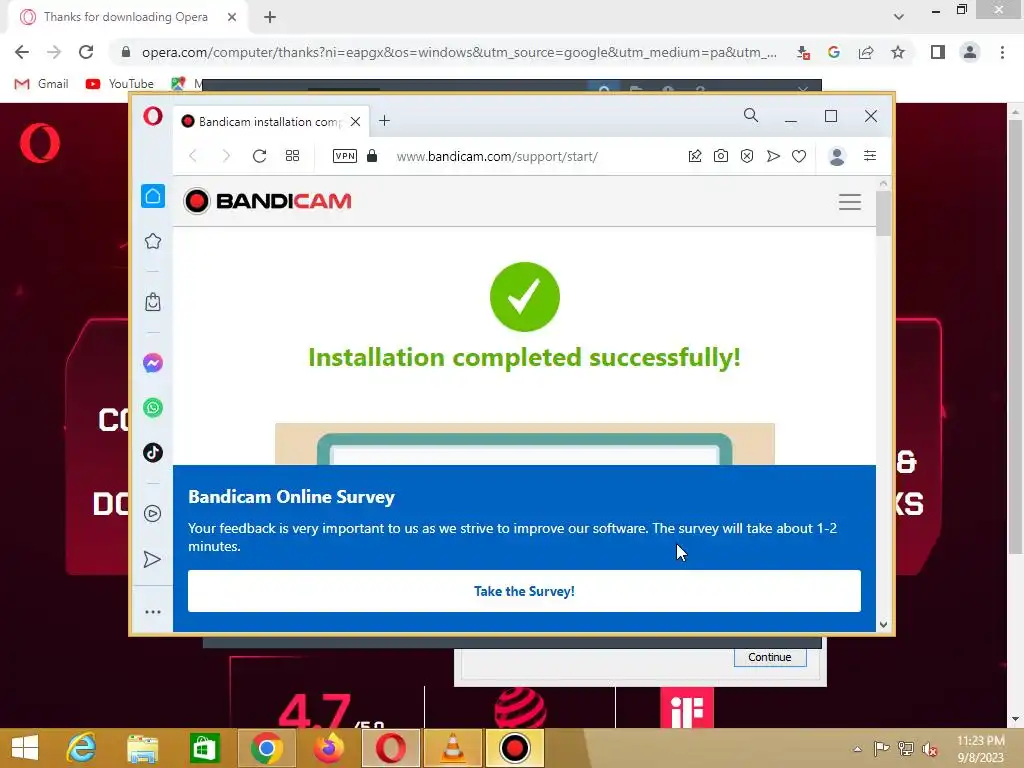Expand Chrome tab search chevron
1024x768 pixels.
899,17
